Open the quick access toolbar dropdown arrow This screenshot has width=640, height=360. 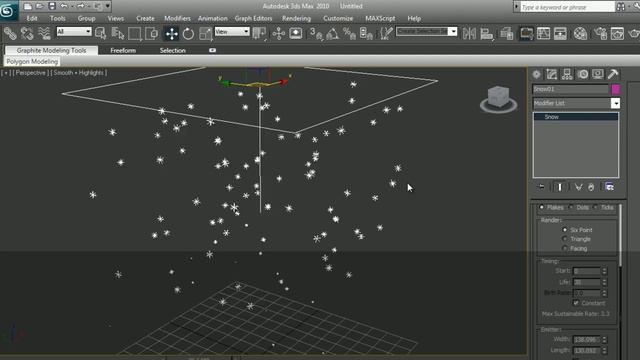(108, 6)
